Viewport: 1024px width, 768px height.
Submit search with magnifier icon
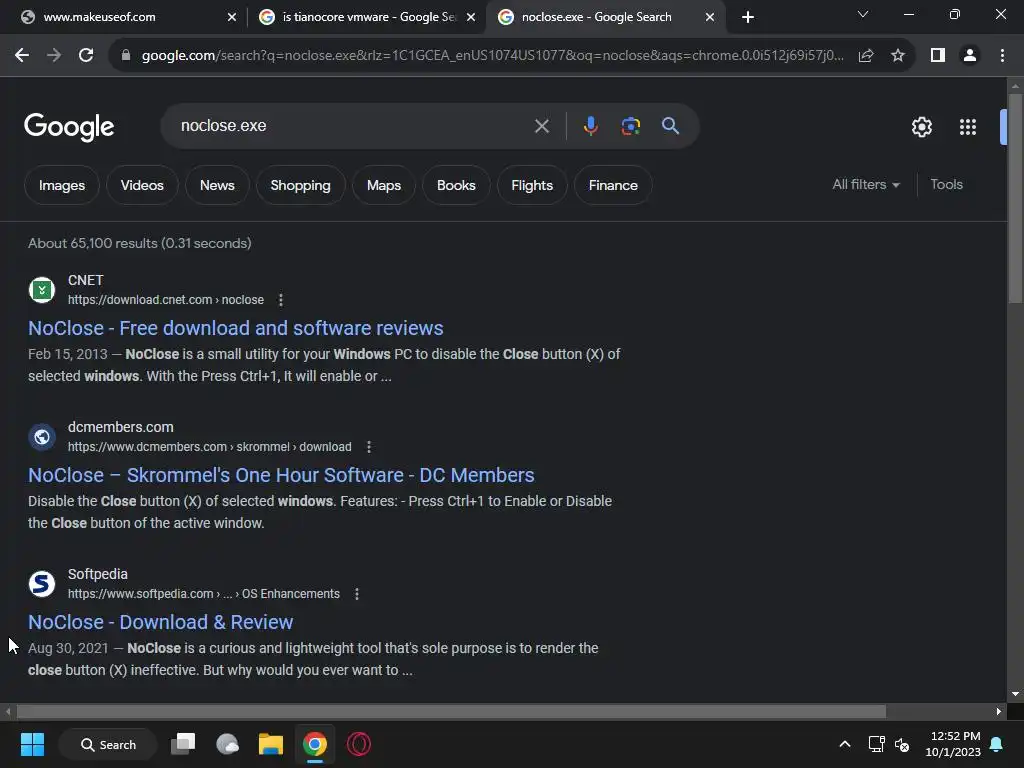671,126
